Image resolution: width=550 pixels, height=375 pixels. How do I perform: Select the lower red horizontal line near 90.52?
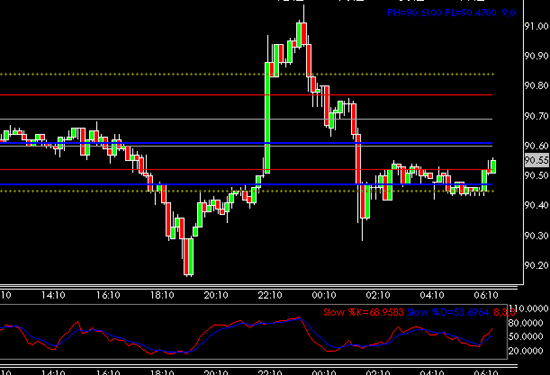(246, 170)
